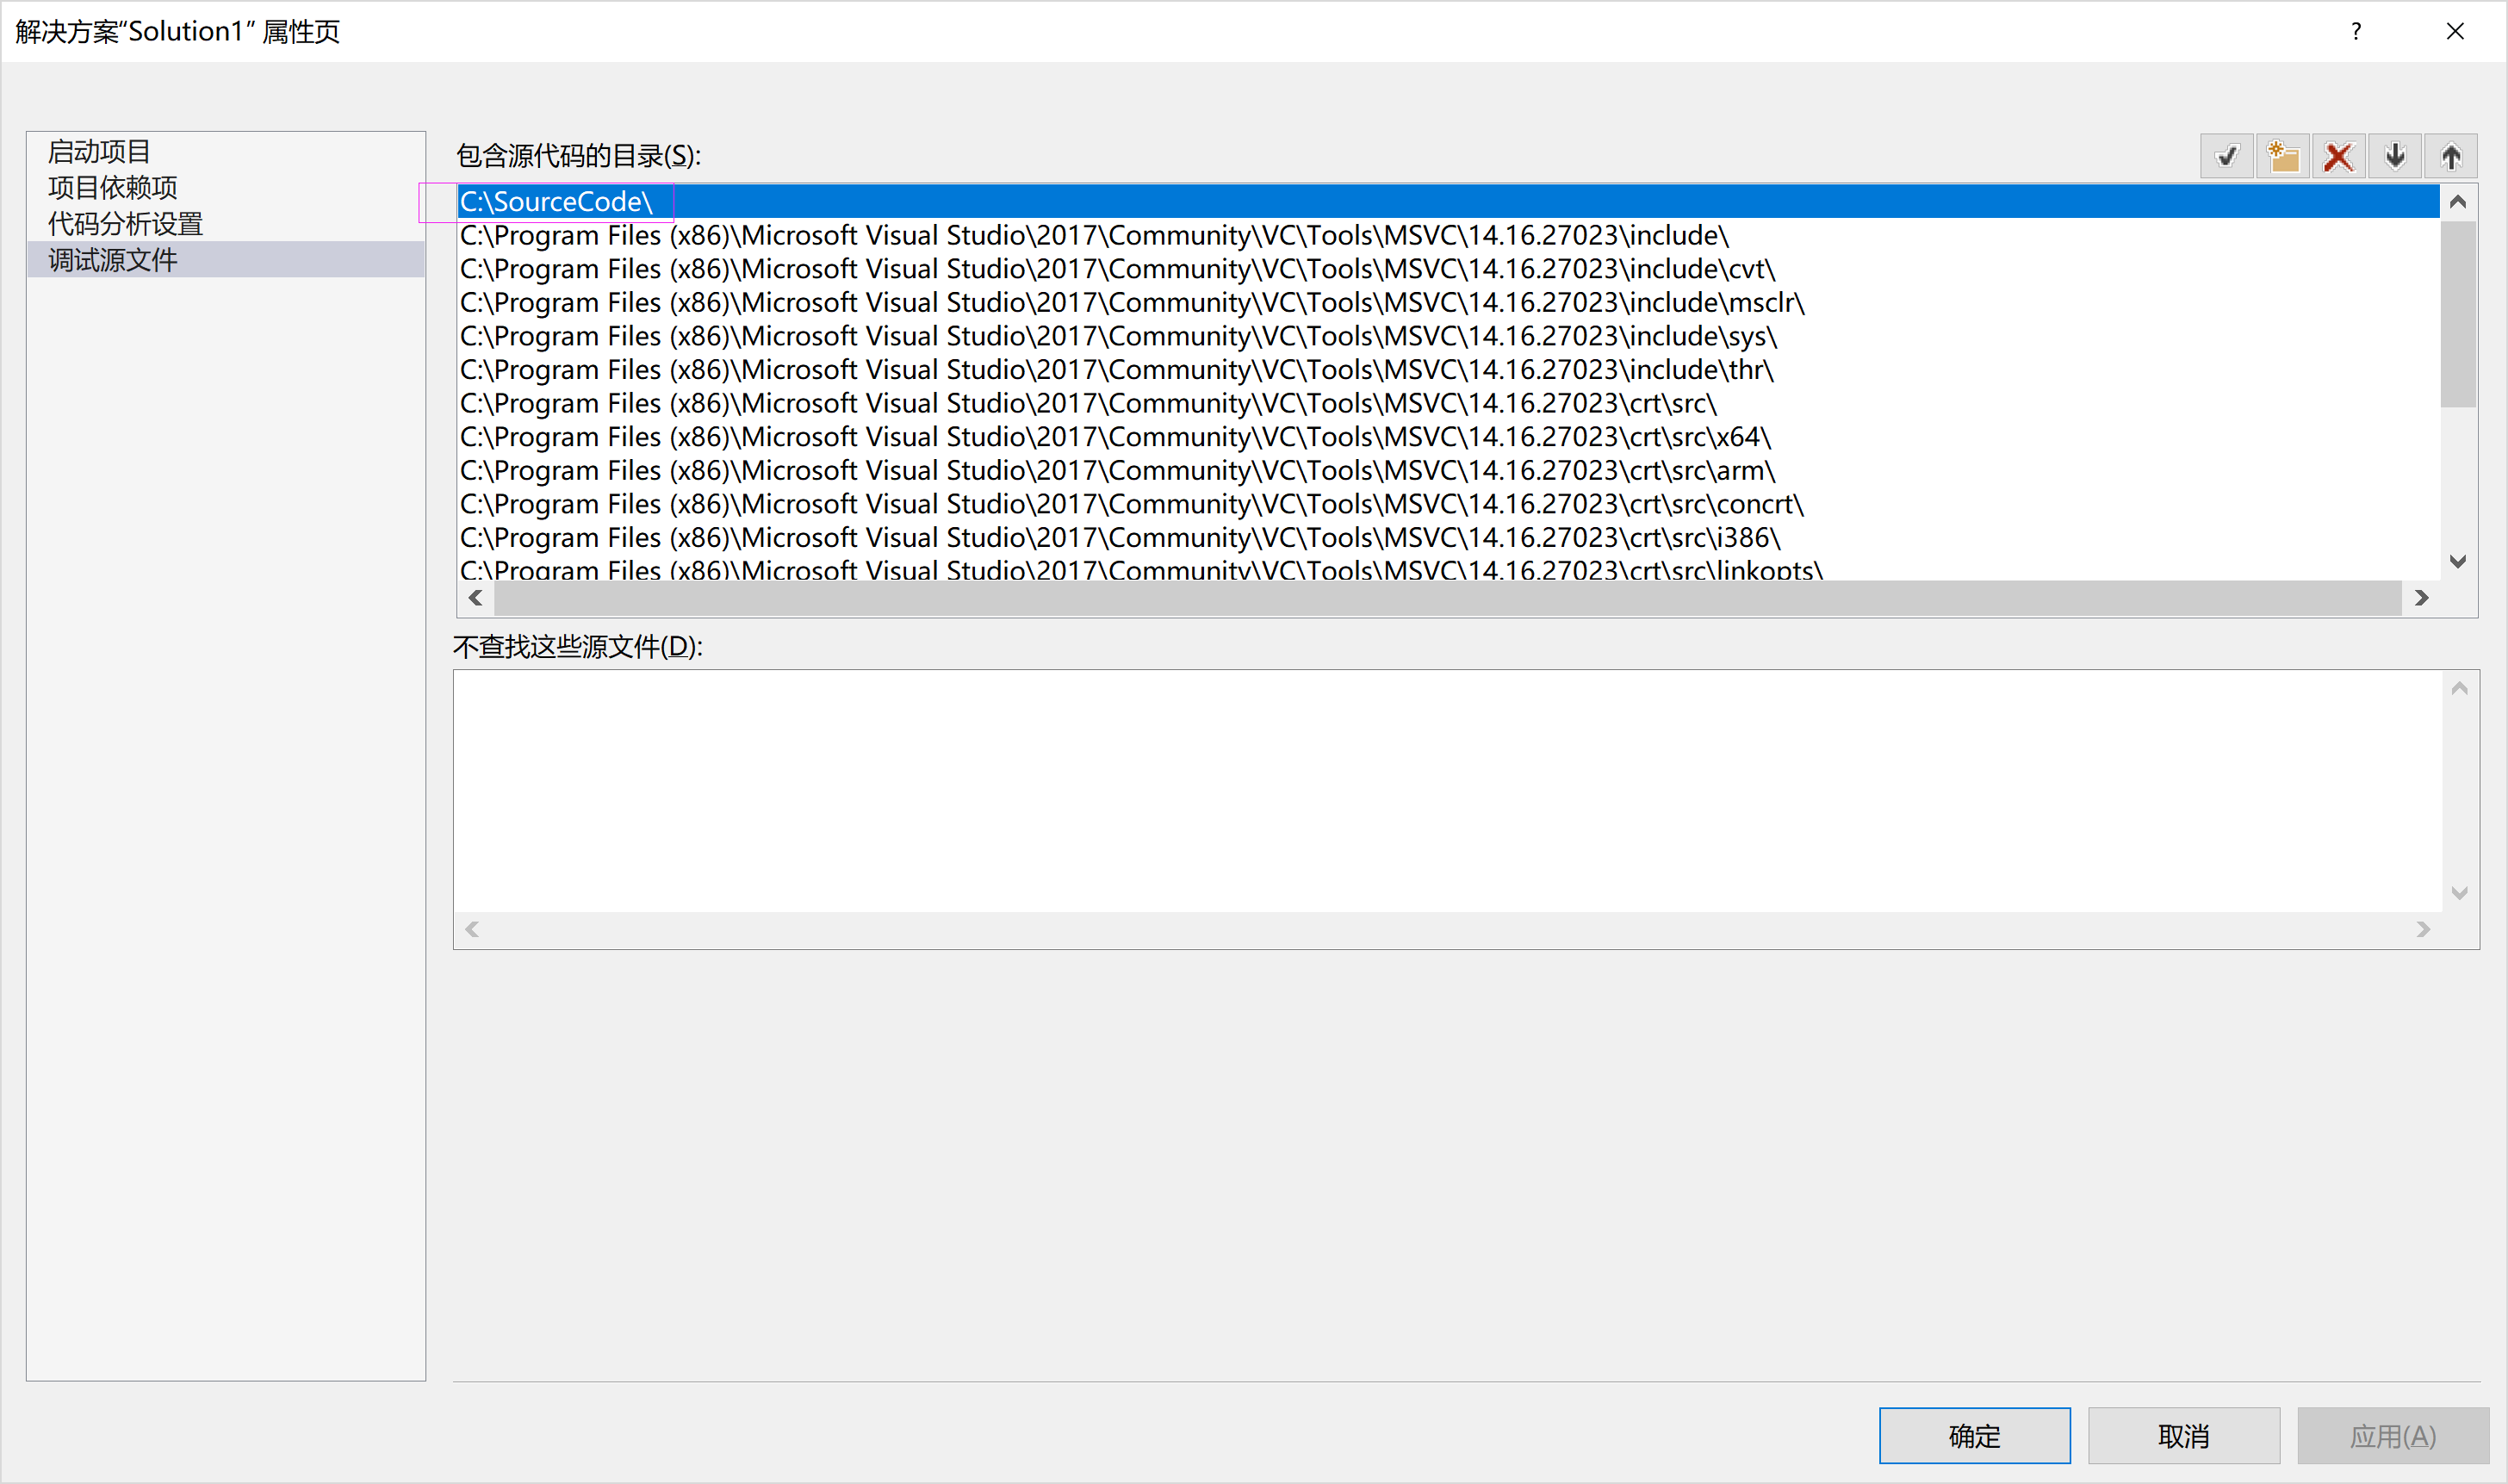Open 代码分析设置 page
The image size is (2508, 1484).
click(x=125, y=224)
